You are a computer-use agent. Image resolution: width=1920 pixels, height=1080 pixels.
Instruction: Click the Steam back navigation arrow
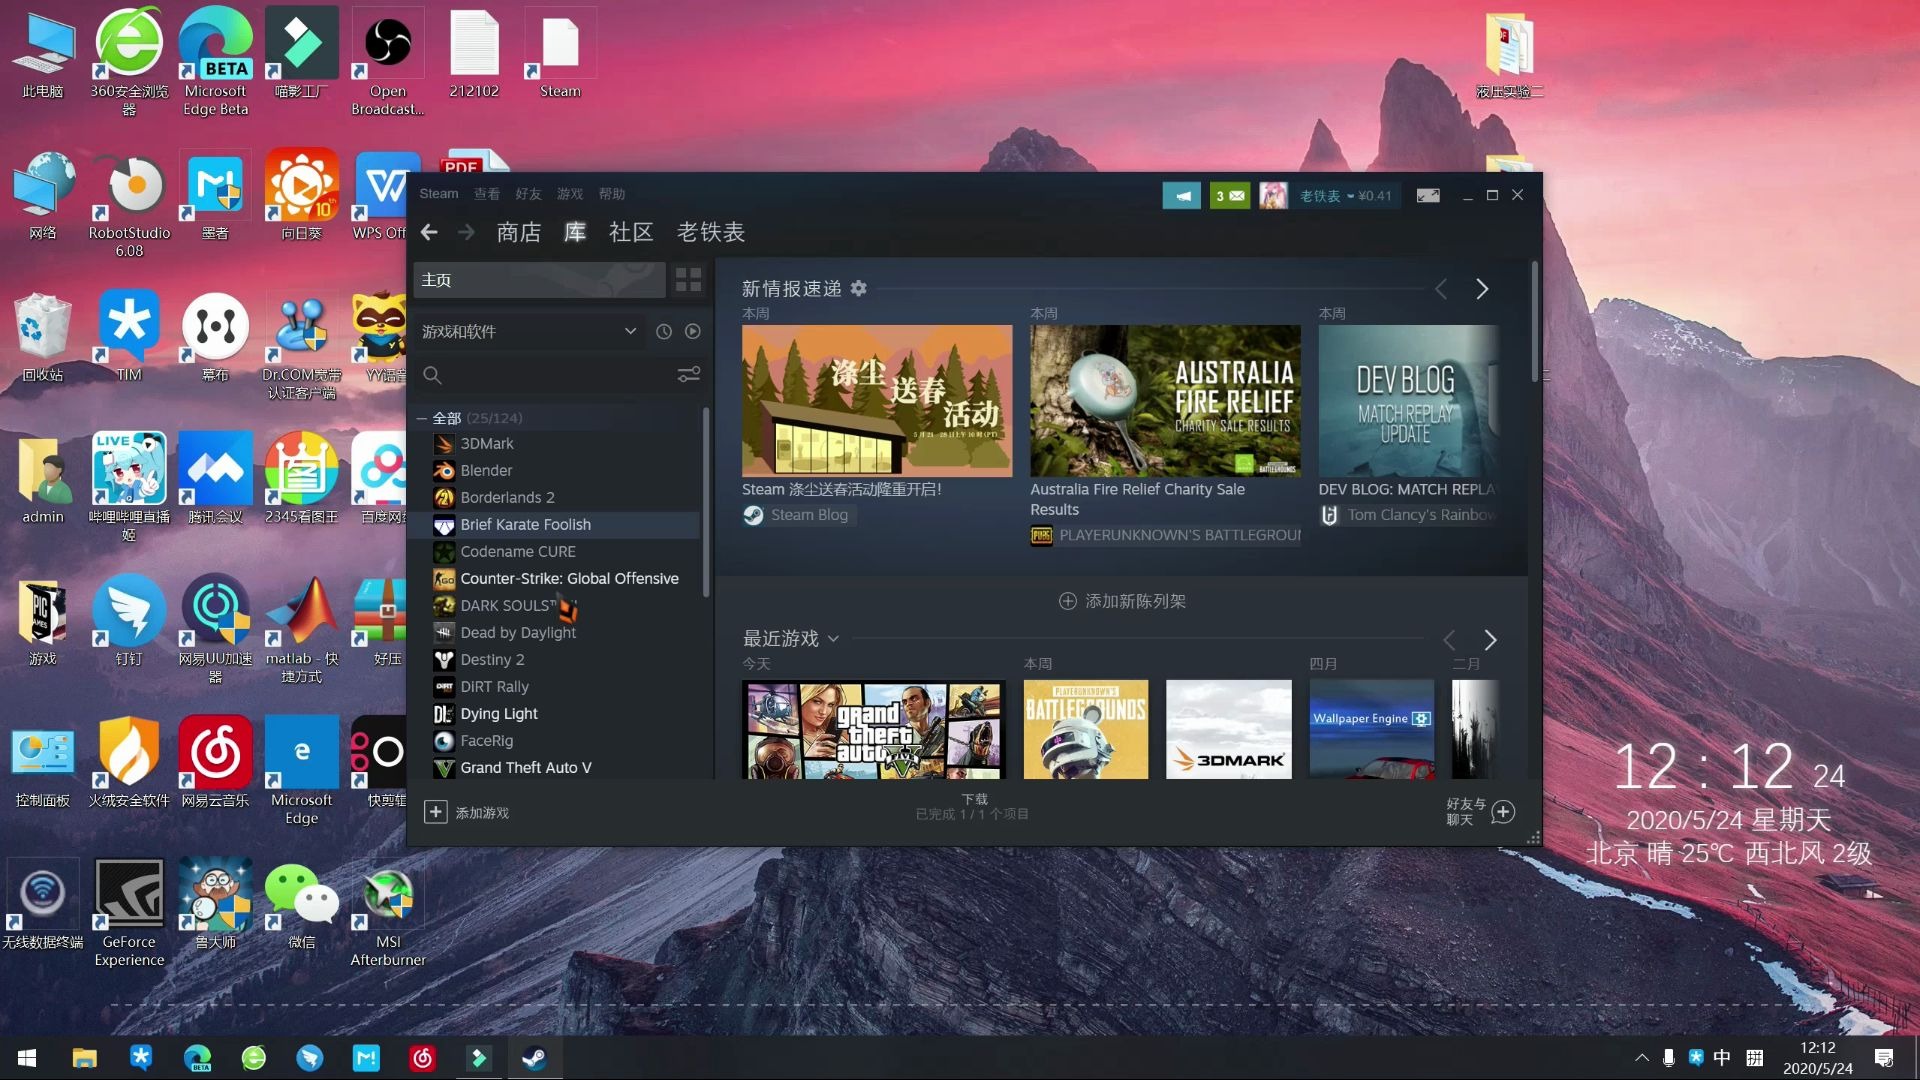tap(429, 232)
